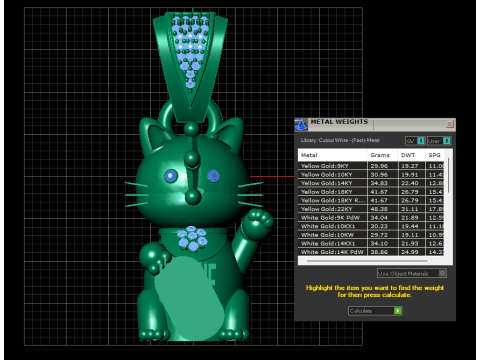The image size is (480, 360).
Task: Click DWT value of White Gold:14KX1
Action: pos(409,244)
